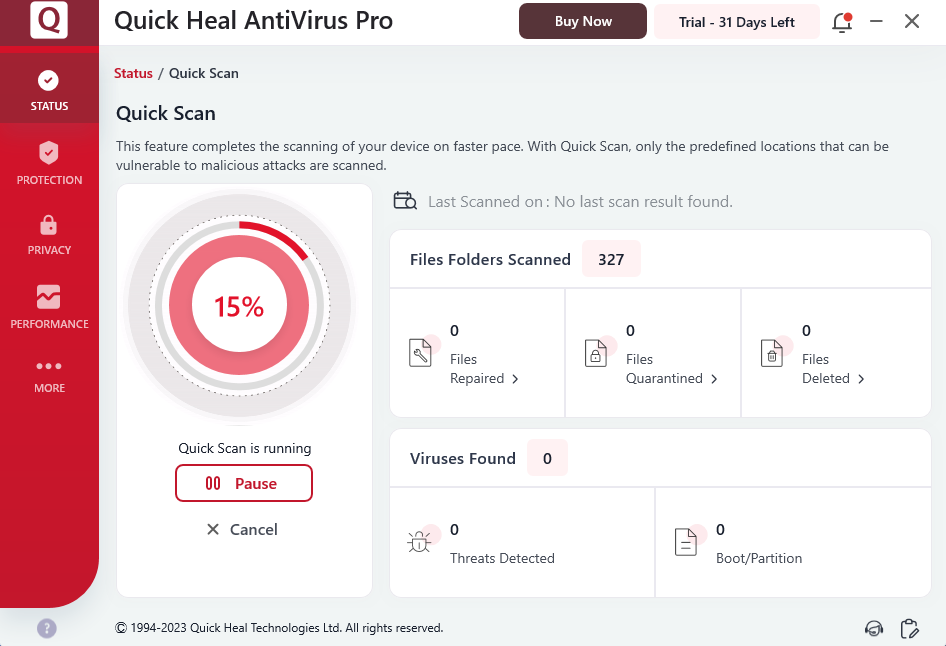This screenshot has height=646, width=946.
Task: Expand the Files Deleted details
Action: pos(833,378)
